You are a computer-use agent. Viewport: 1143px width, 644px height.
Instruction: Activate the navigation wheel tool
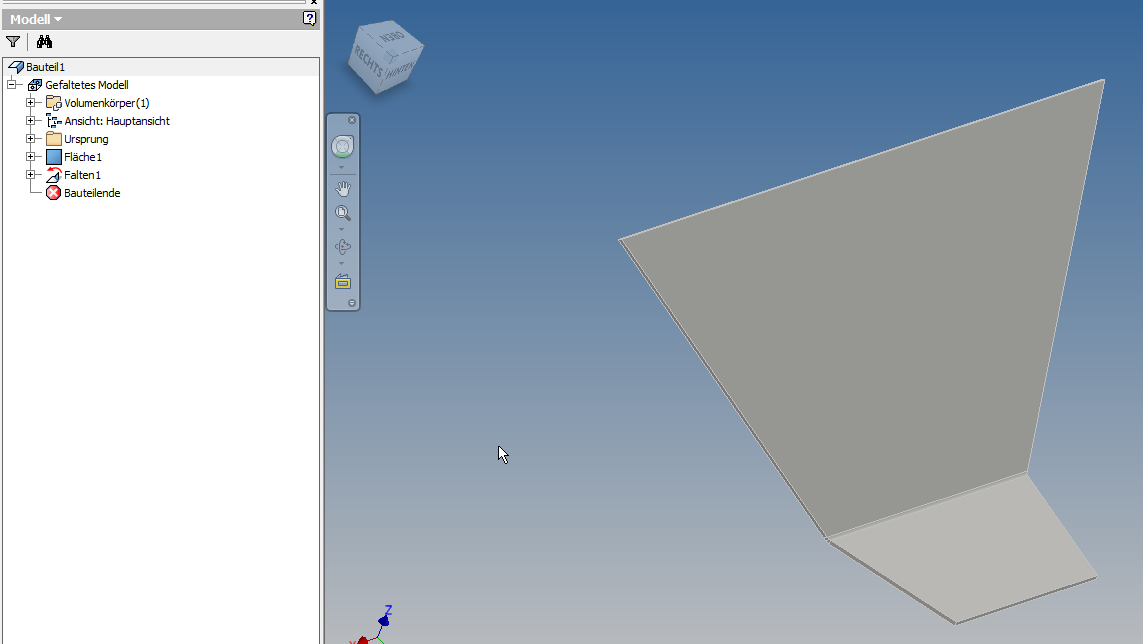point(343,146)
